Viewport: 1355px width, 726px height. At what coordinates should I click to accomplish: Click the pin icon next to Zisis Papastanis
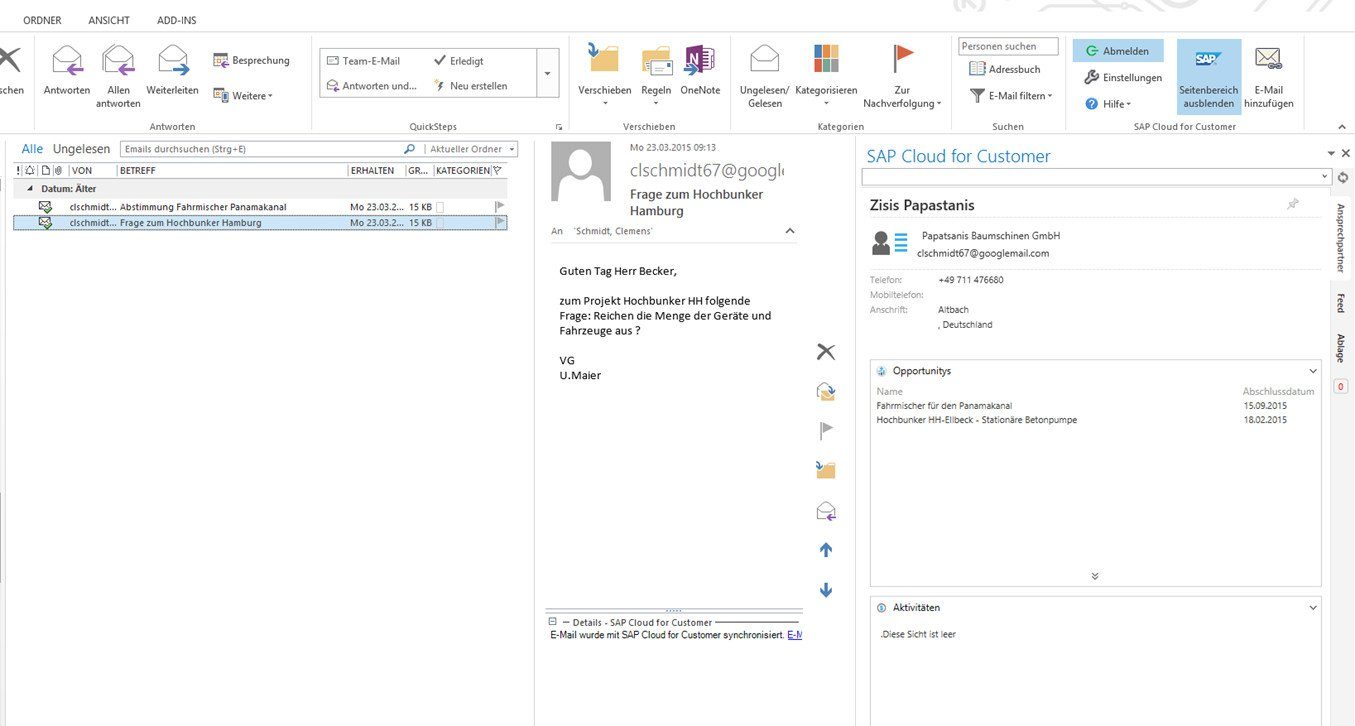(1292, 204)
